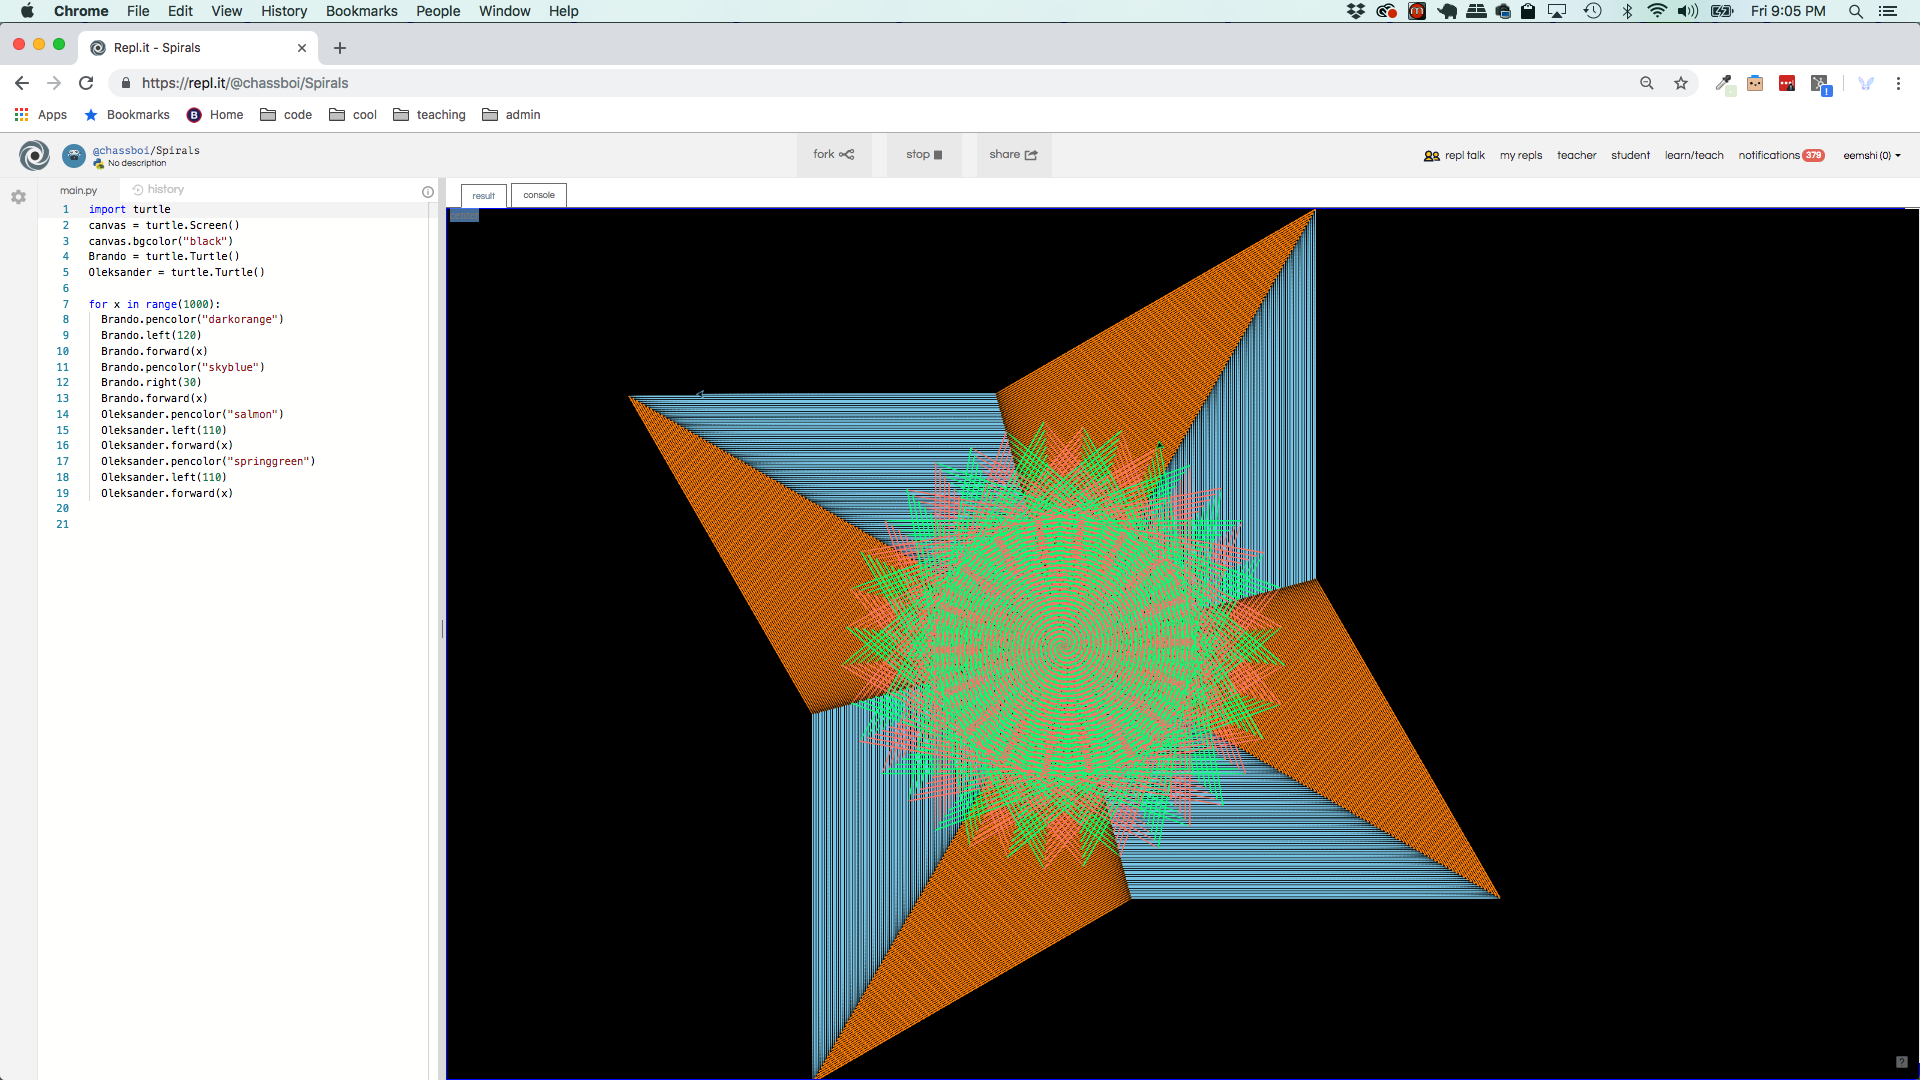Image resolution: width=1920 pixels, height=1080 pixels.
Task: Open macOS Spotlight search icon
Action: click(x=1855, y=11)
